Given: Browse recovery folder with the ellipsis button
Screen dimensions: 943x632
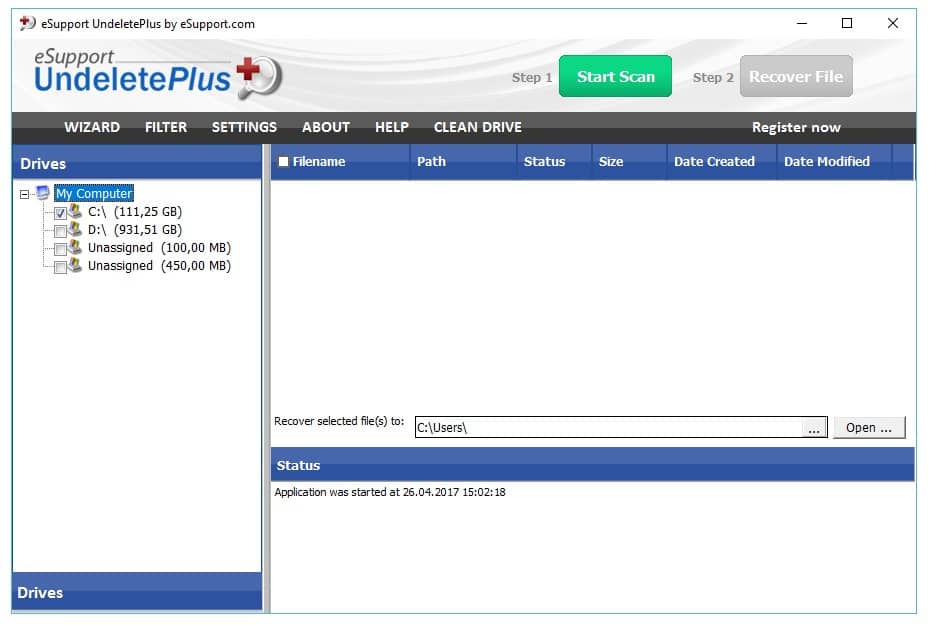Looking at the screenshot, I should pos(814,428).
